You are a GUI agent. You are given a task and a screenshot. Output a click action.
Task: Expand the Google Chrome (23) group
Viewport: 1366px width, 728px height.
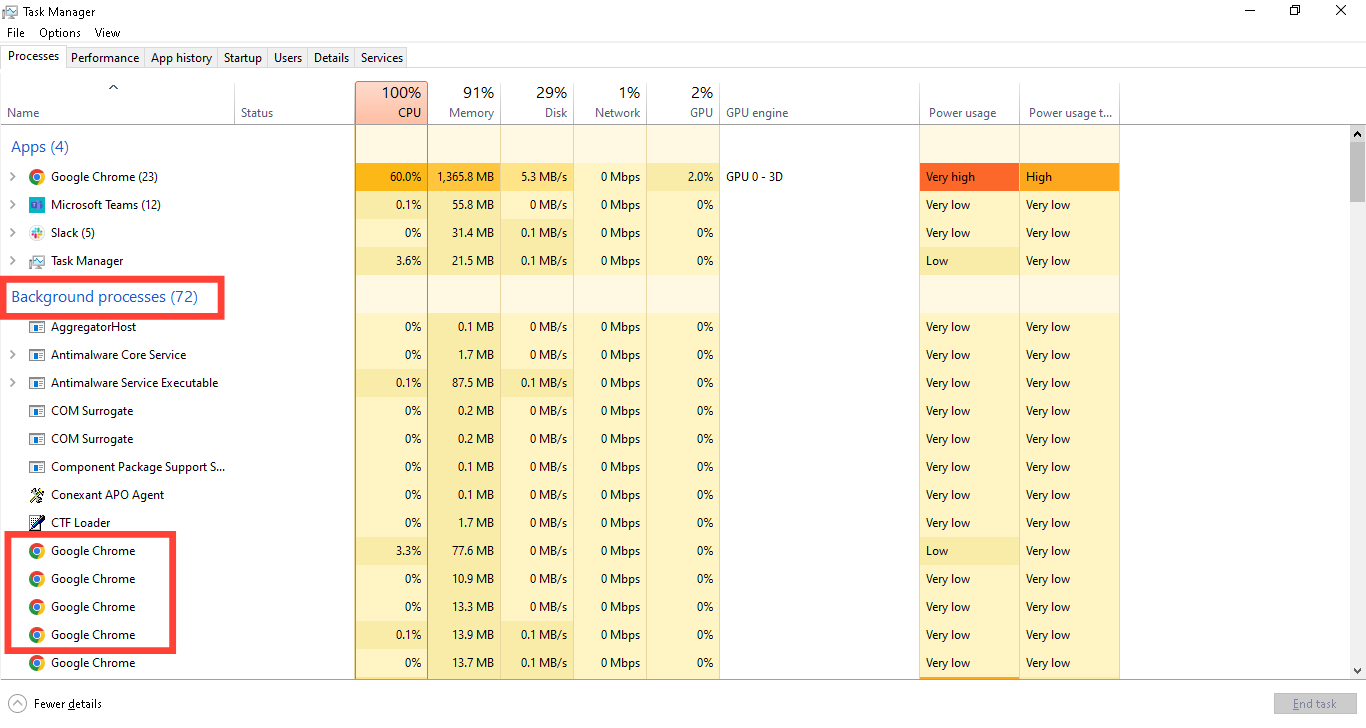click(12, 177)
